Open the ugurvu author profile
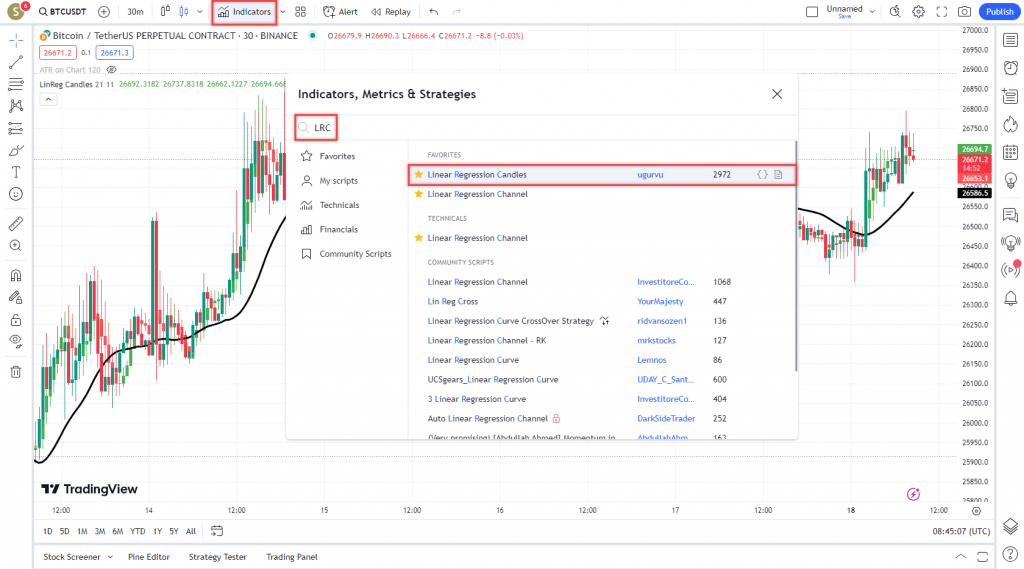 click(650, 174)
